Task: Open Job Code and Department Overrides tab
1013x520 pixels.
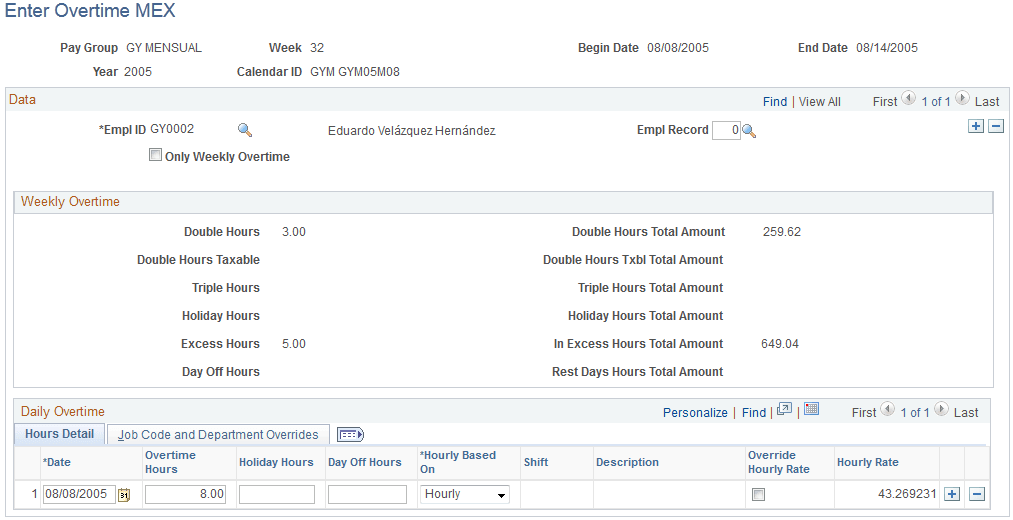Action: click(218, 435)
